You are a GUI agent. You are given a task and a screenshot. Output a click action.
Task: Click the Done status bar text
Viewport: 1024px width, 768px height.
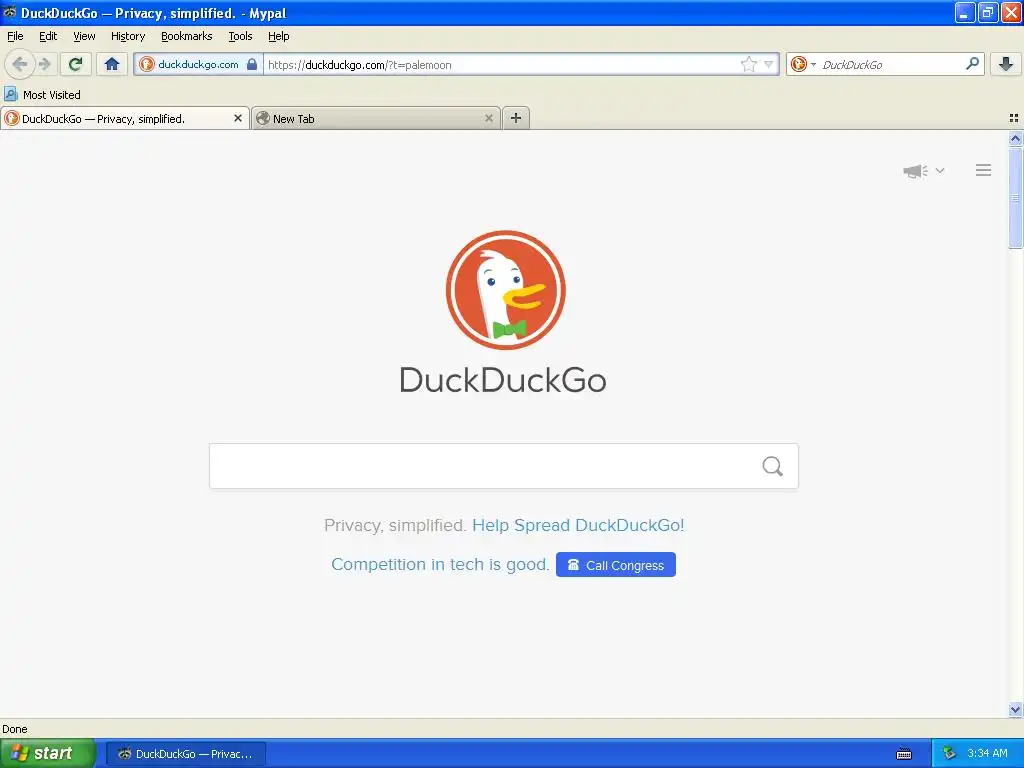click(x=15, y=729)
